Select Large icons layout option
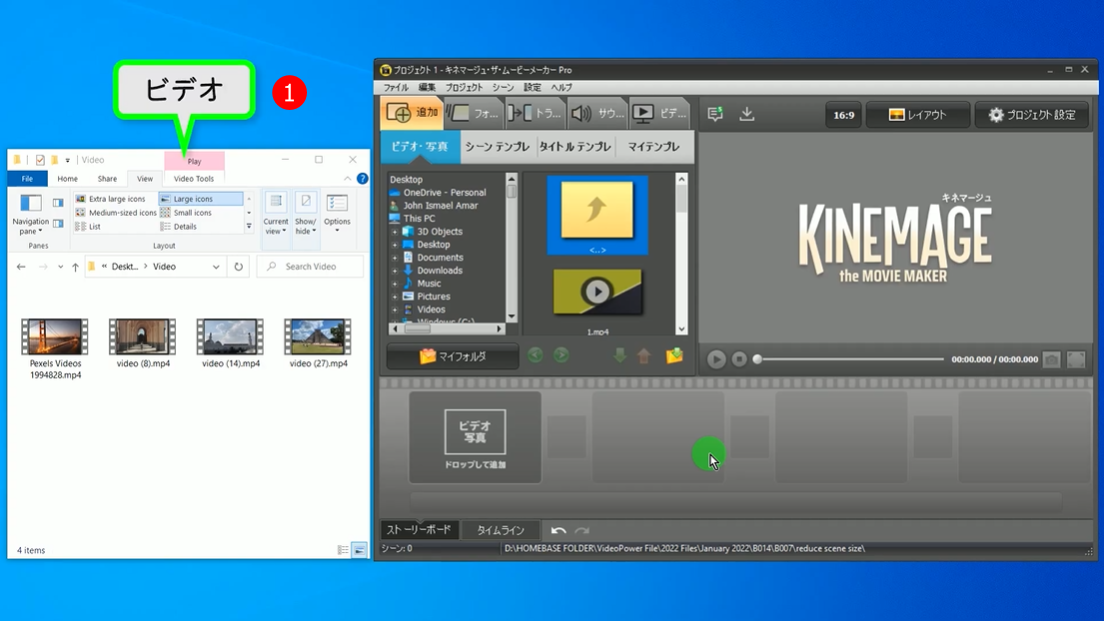Image resolution: width=1104 pixels, height=621 pixels. (x=200, y=199)
